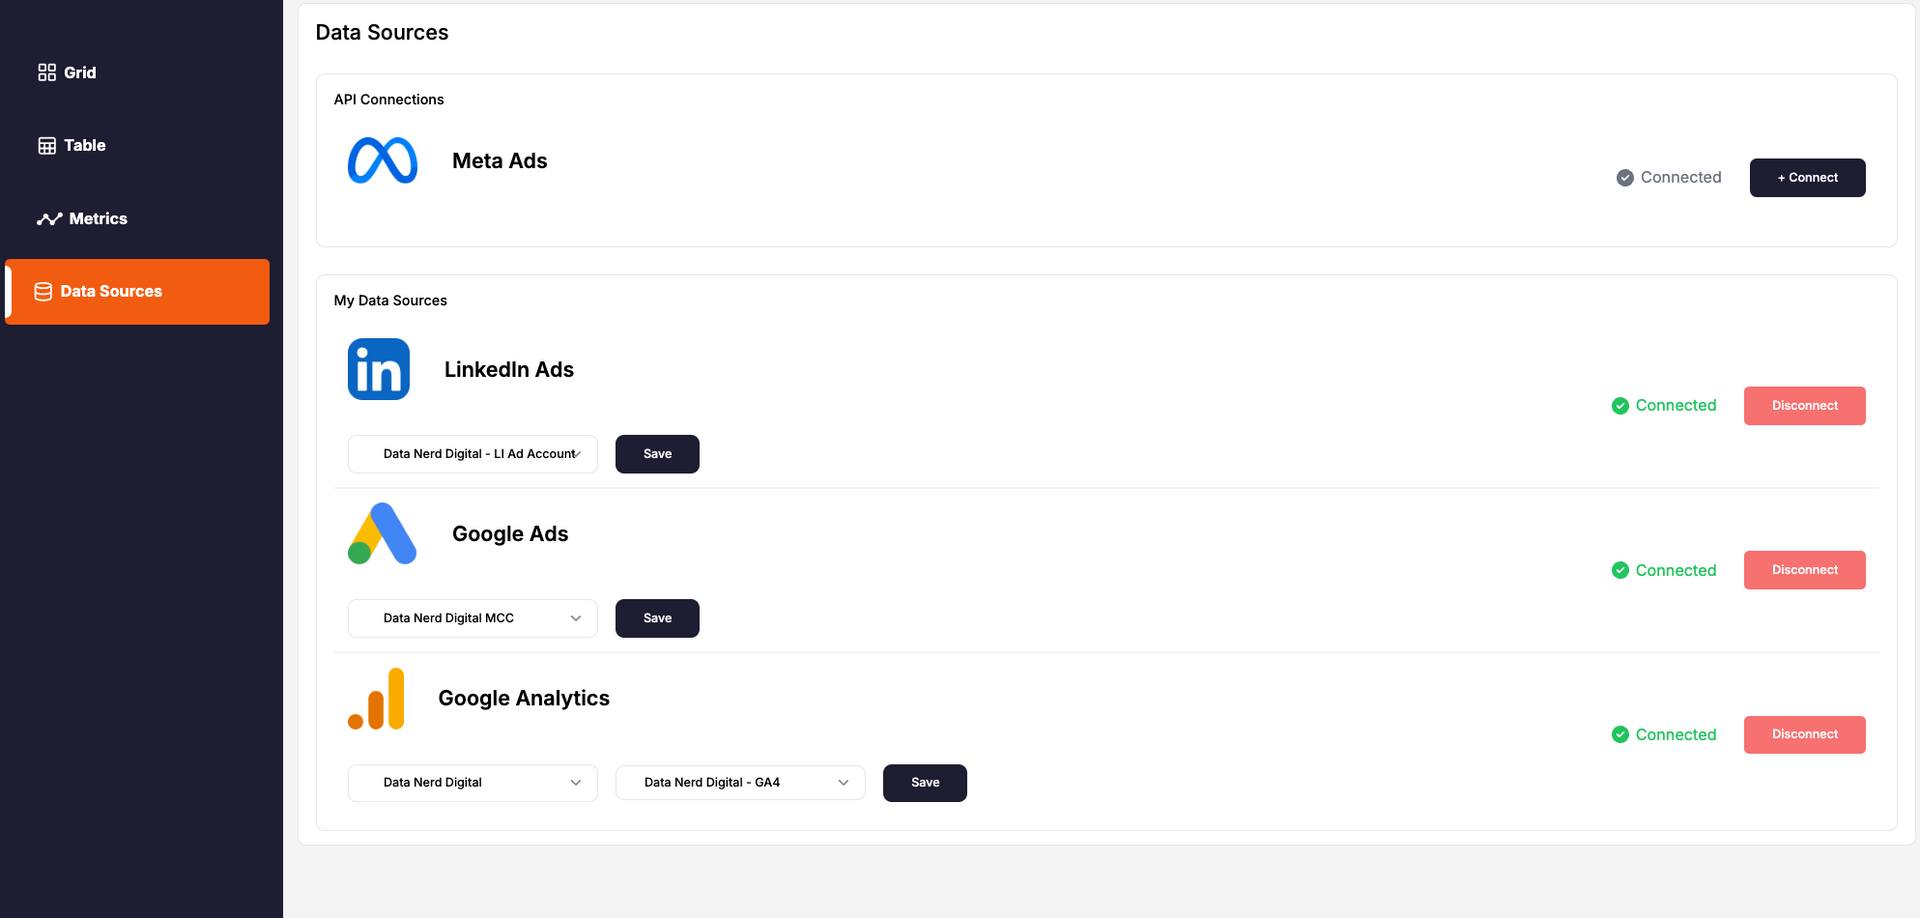Go to the Metrics page
The height and width of the screenshot is (918, 1920).
(x=98, y=219)
